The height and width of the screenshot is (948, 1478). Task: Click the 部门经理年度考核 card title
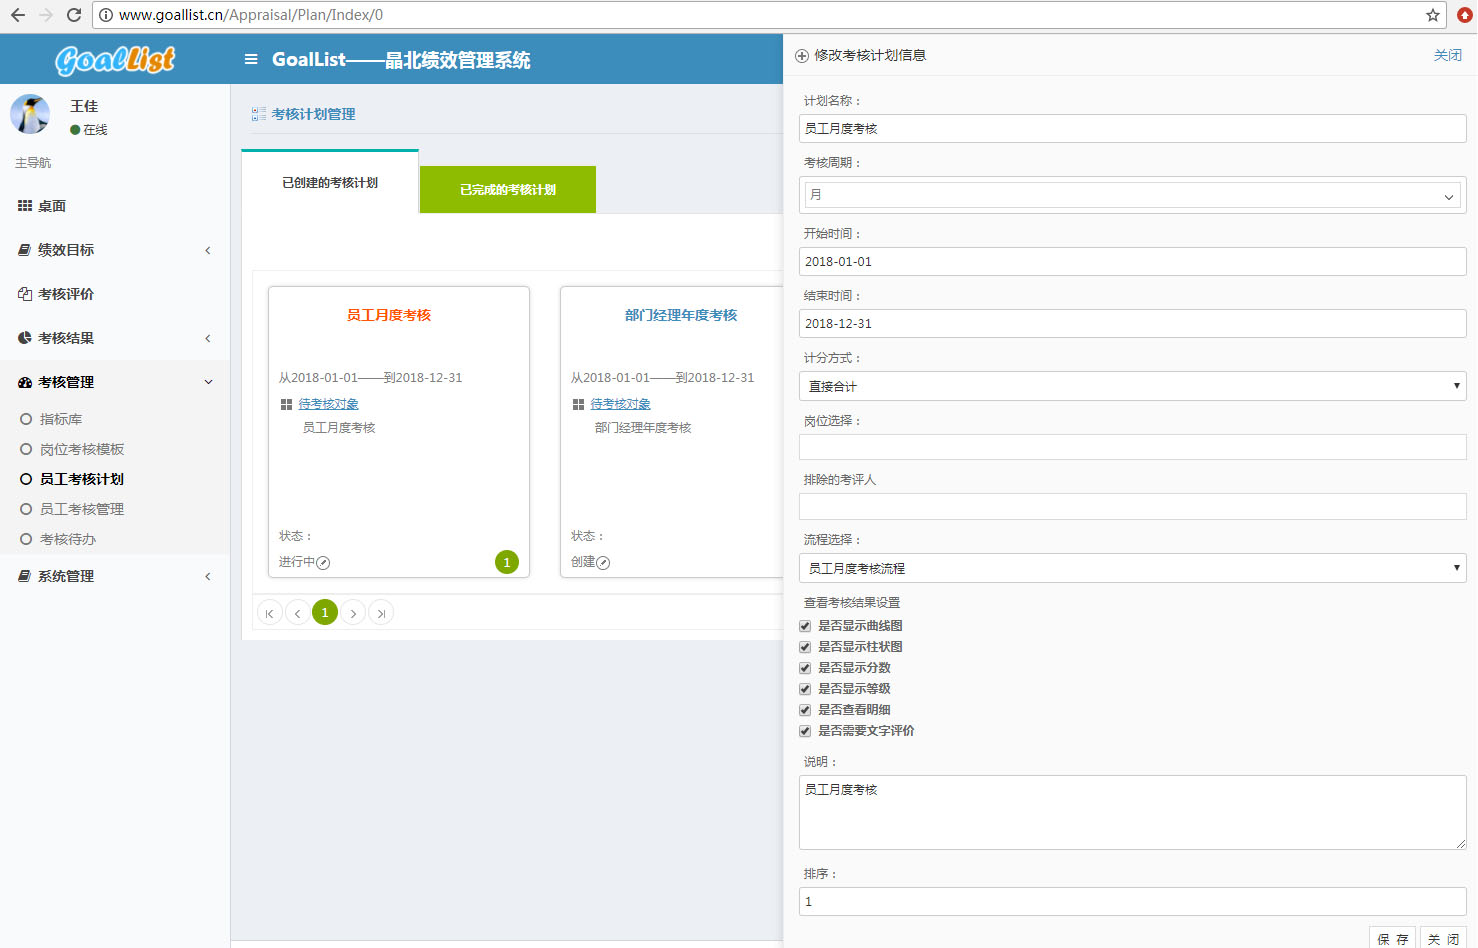tap(681, 315)
